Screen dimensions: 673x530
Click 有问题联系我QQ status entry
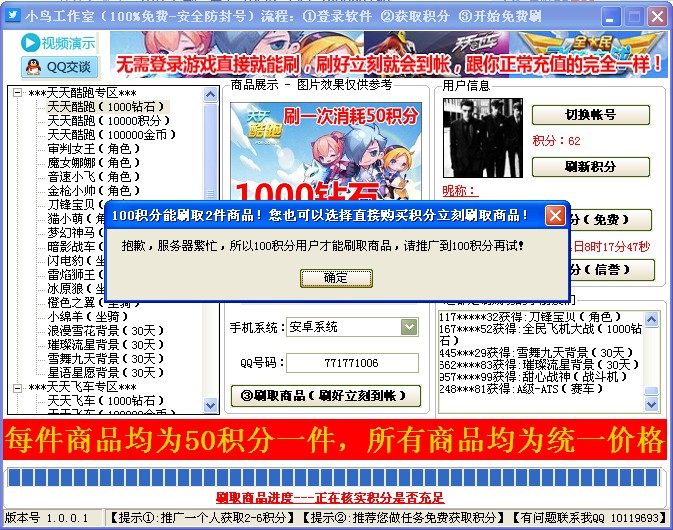click(x=589, y=518)
